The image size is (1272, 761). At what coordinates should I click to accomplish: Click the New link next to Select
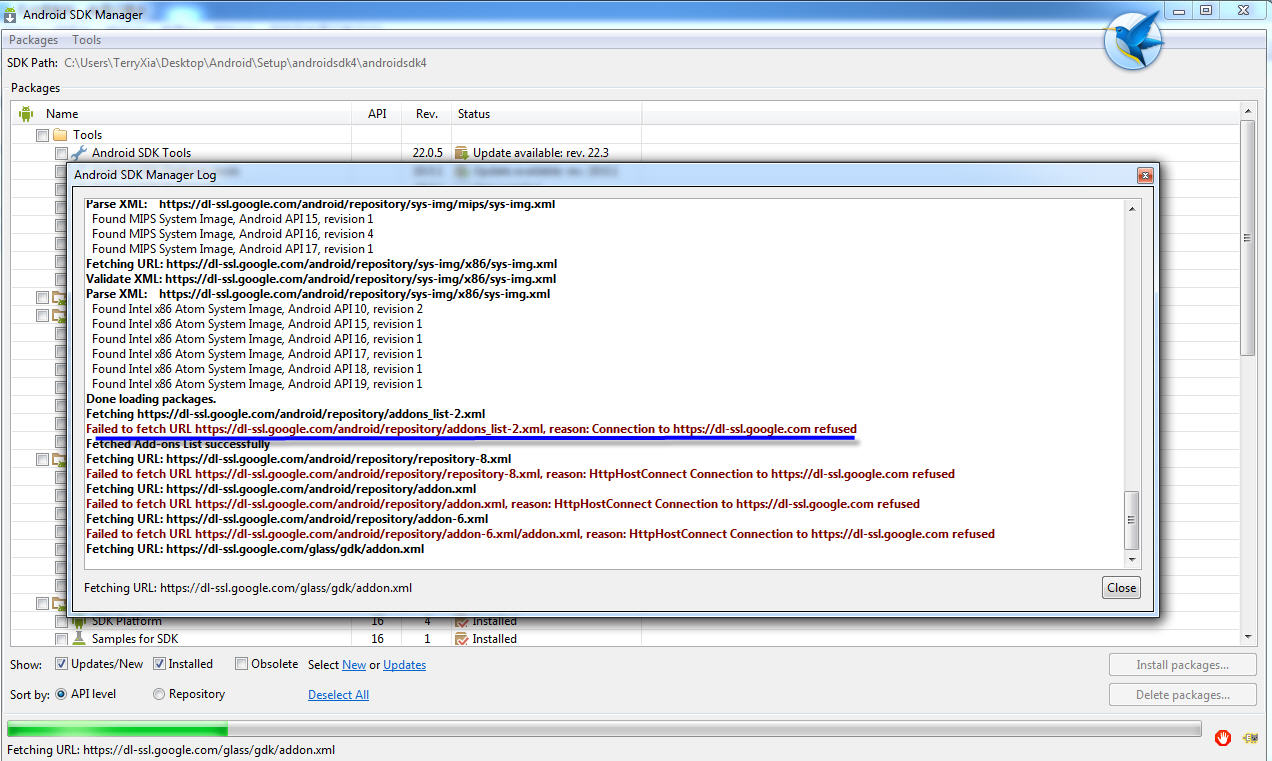[x=354, y=665]
